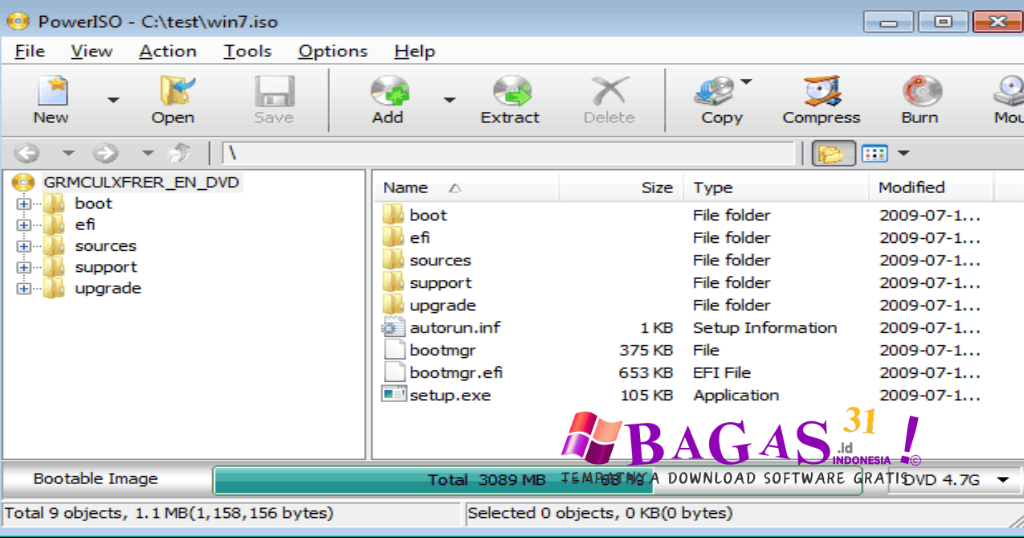Open the Options menu

(x=332, y=52)
